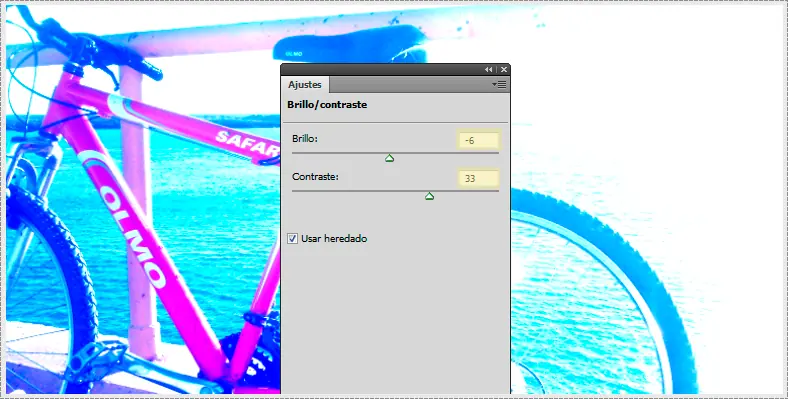Click the Brillo/contraste heading text

pos(327,105)
